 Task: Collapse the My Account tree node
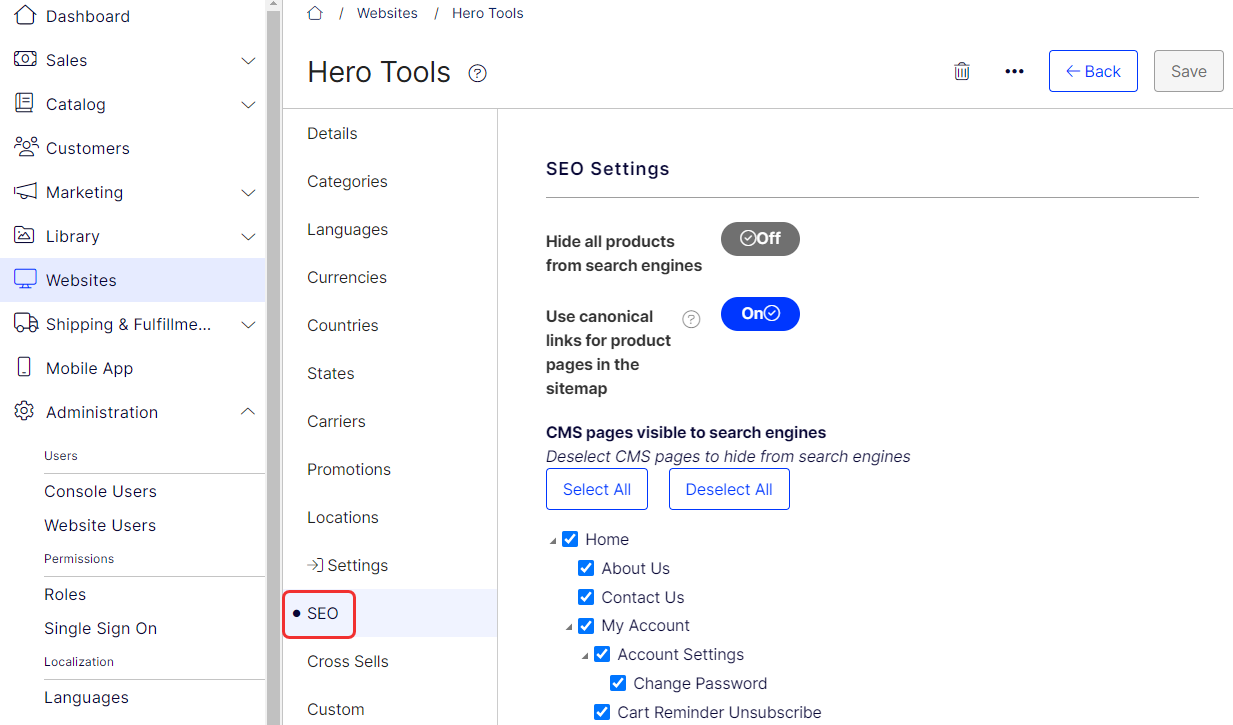coord(569,627)
